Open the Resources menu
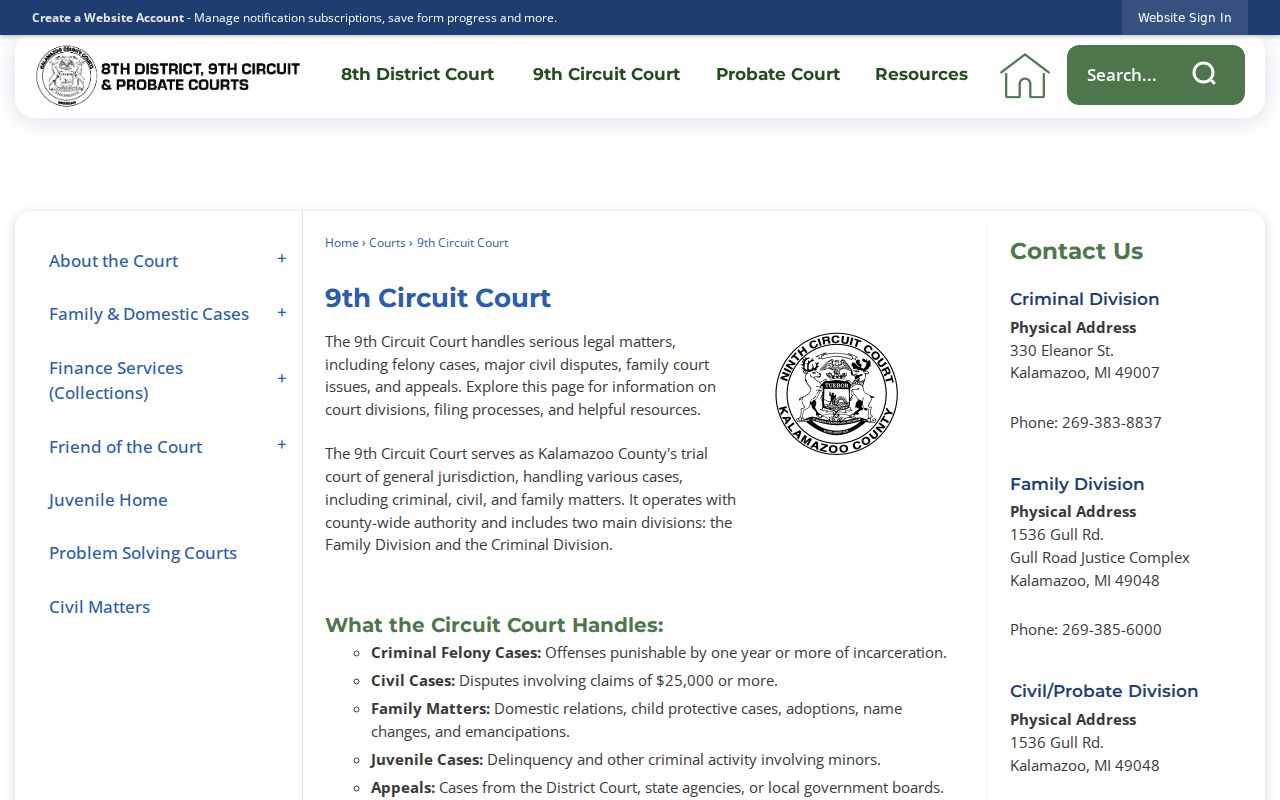Viewport: 1280px width, 800px height. (921, 74)
